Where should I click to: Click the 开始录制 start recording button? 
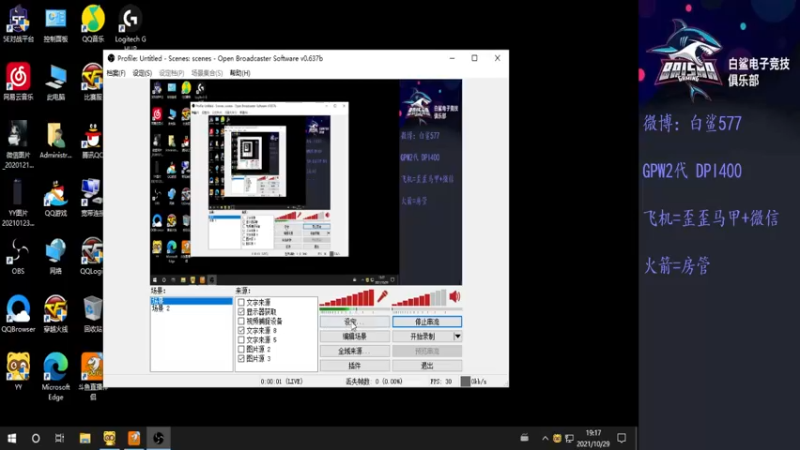(x=422, y=336)
